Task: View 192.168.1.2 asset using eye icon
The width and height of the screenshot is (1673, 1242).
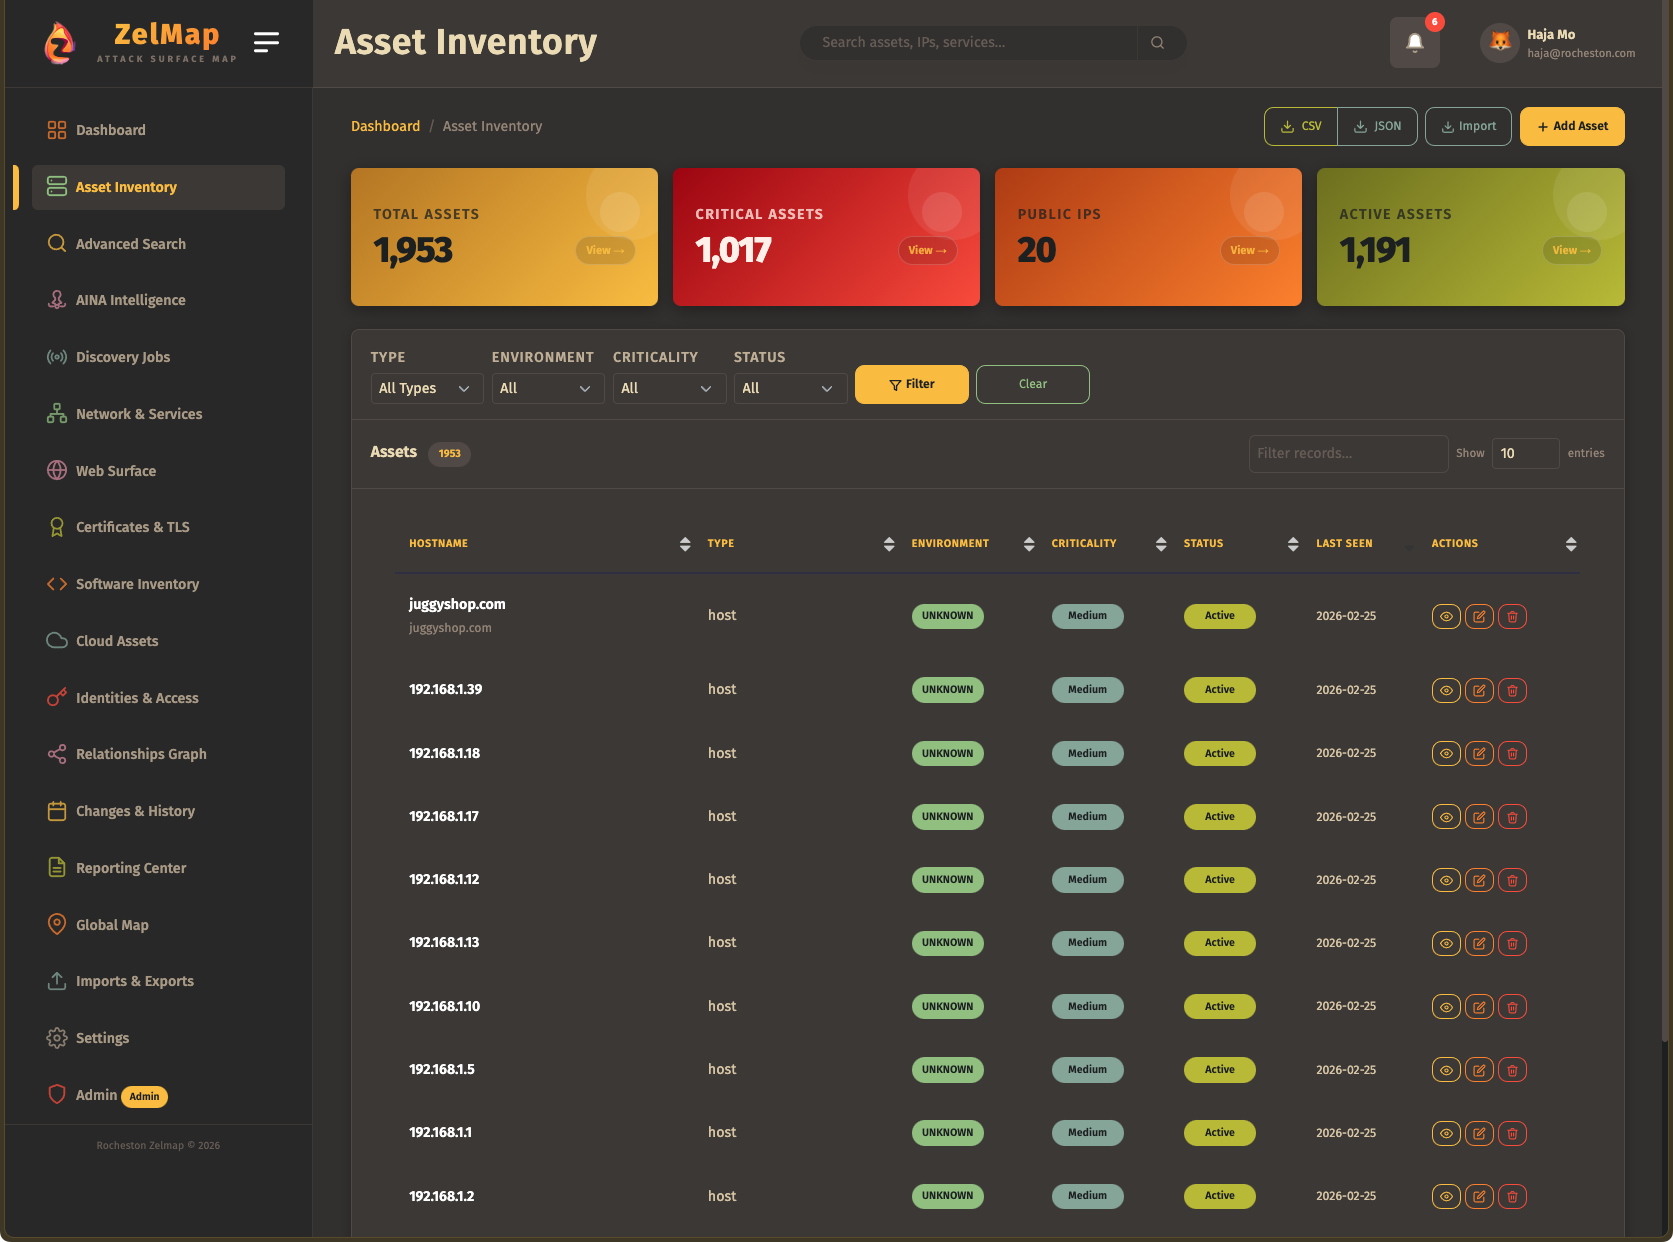Action: tap(1446, 1196)
